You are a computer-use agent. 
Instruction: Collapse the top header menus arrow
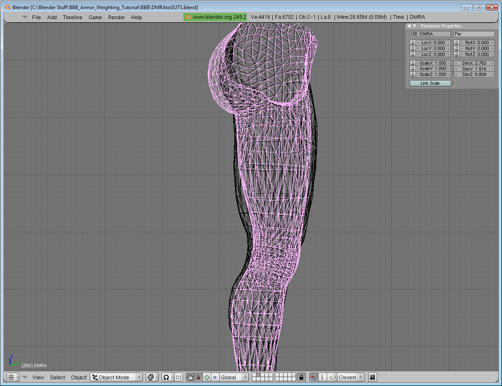pyautogui.click(x=24, y=17)
